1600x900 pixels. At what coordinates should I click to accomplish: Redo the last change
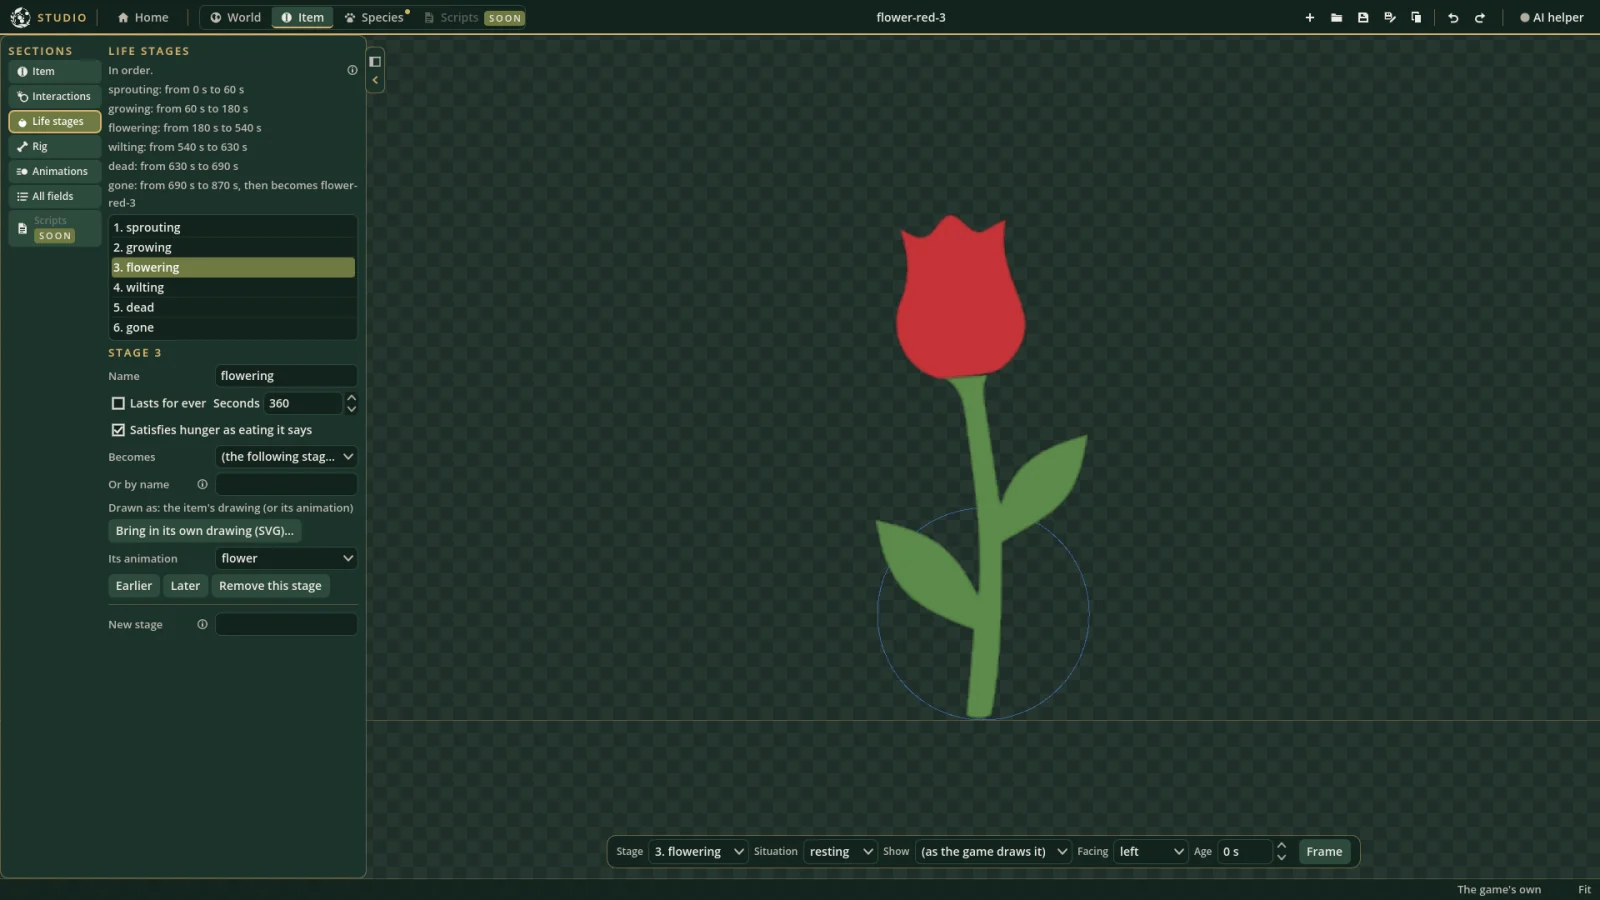pyautogui.click(x=1480, y=18)
